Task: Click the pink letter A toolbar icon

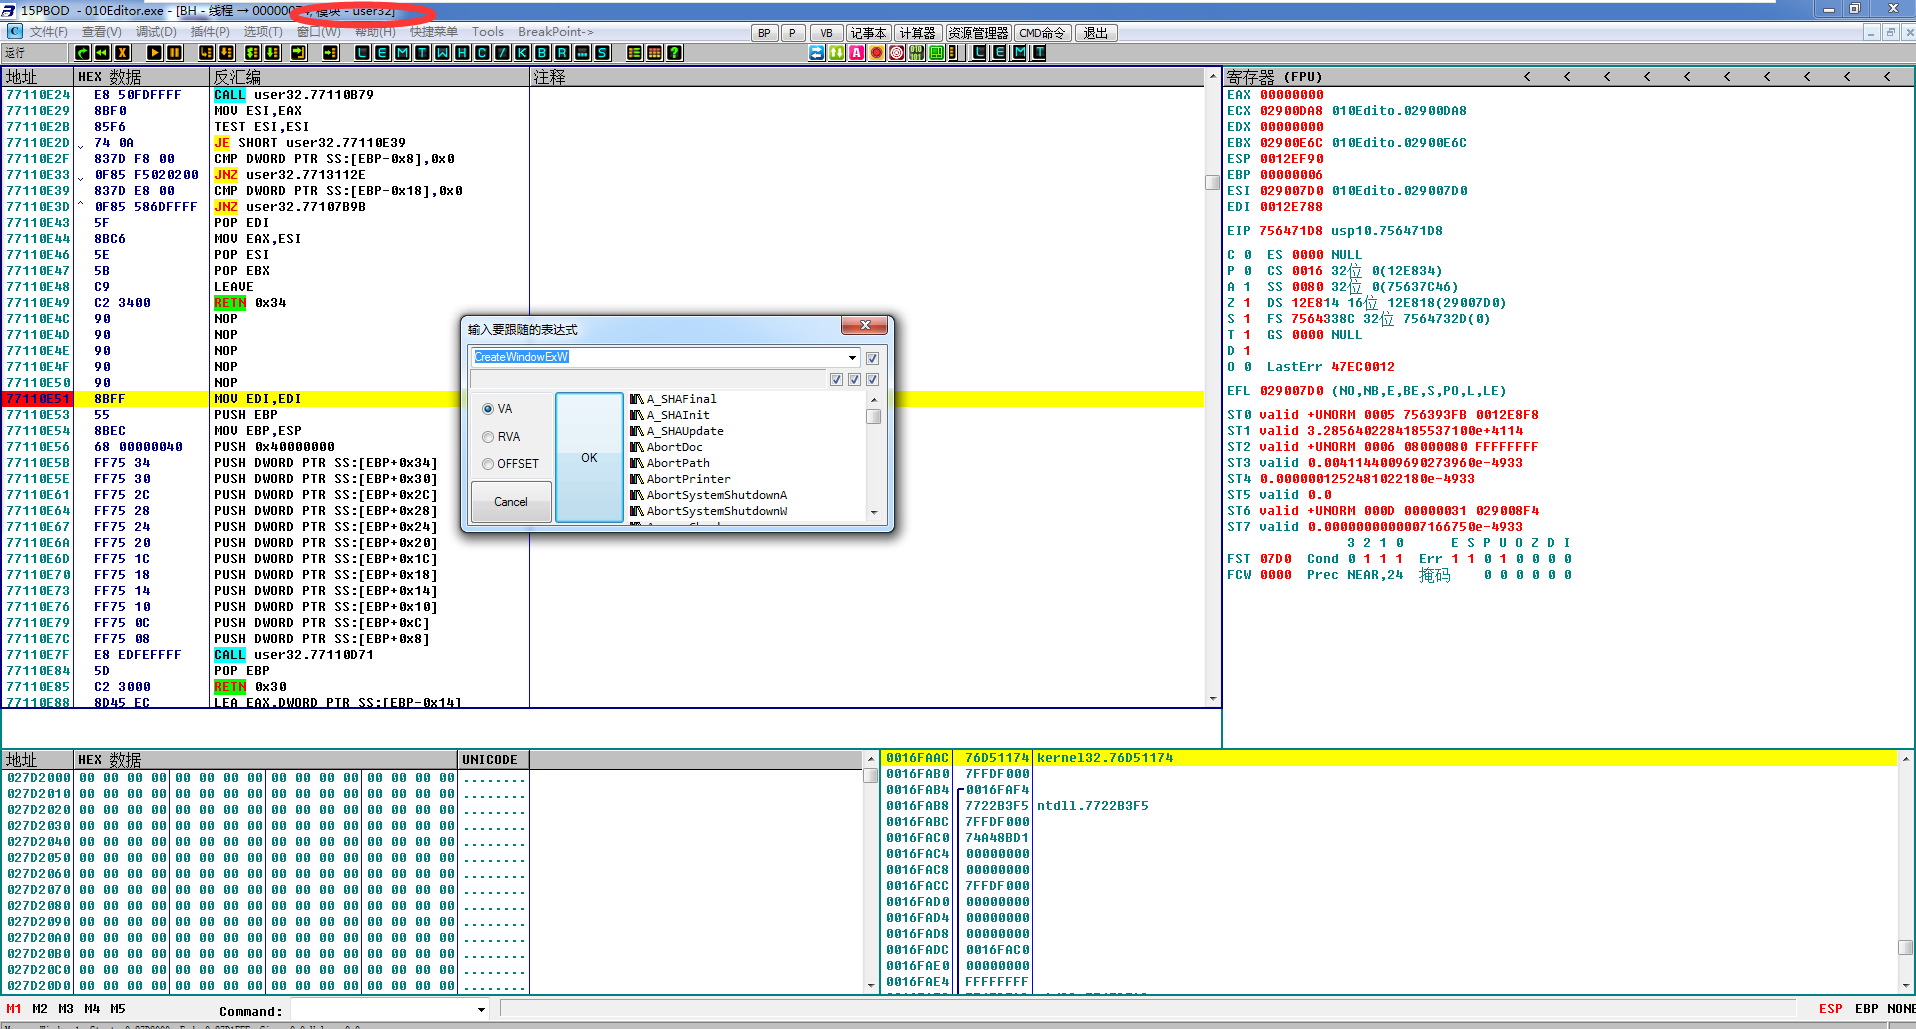Action: (x=856, y=53)
